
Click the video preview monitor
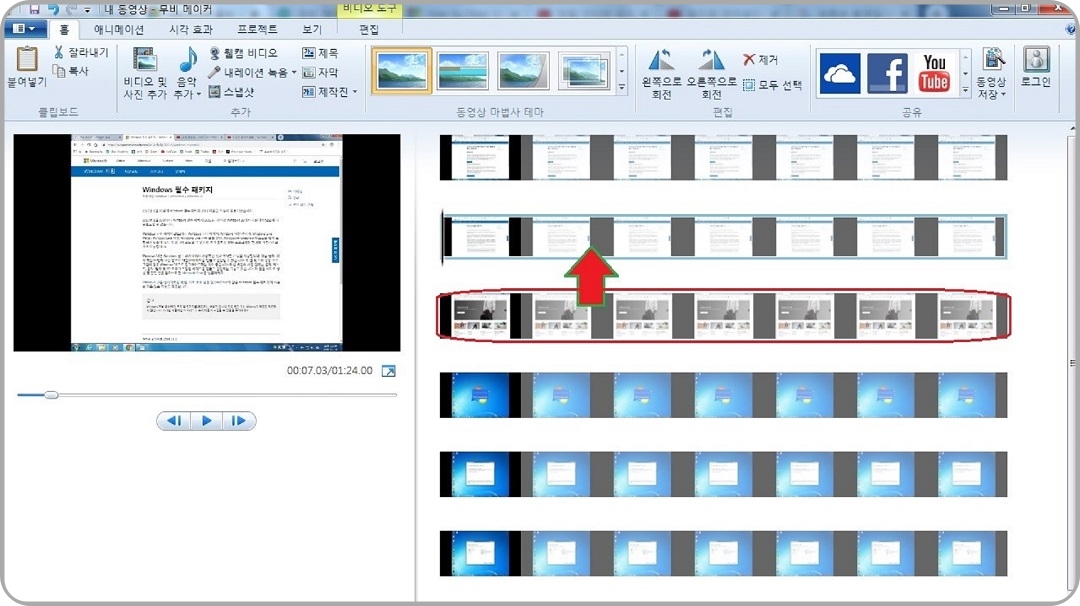[x=207, y=242]
